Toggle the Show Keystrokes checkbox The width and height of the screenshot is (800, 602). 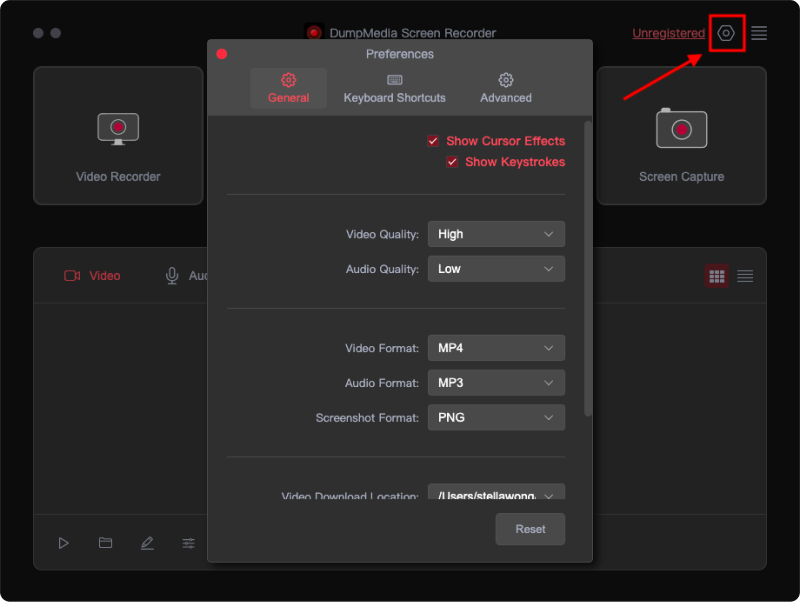(452, 162)
